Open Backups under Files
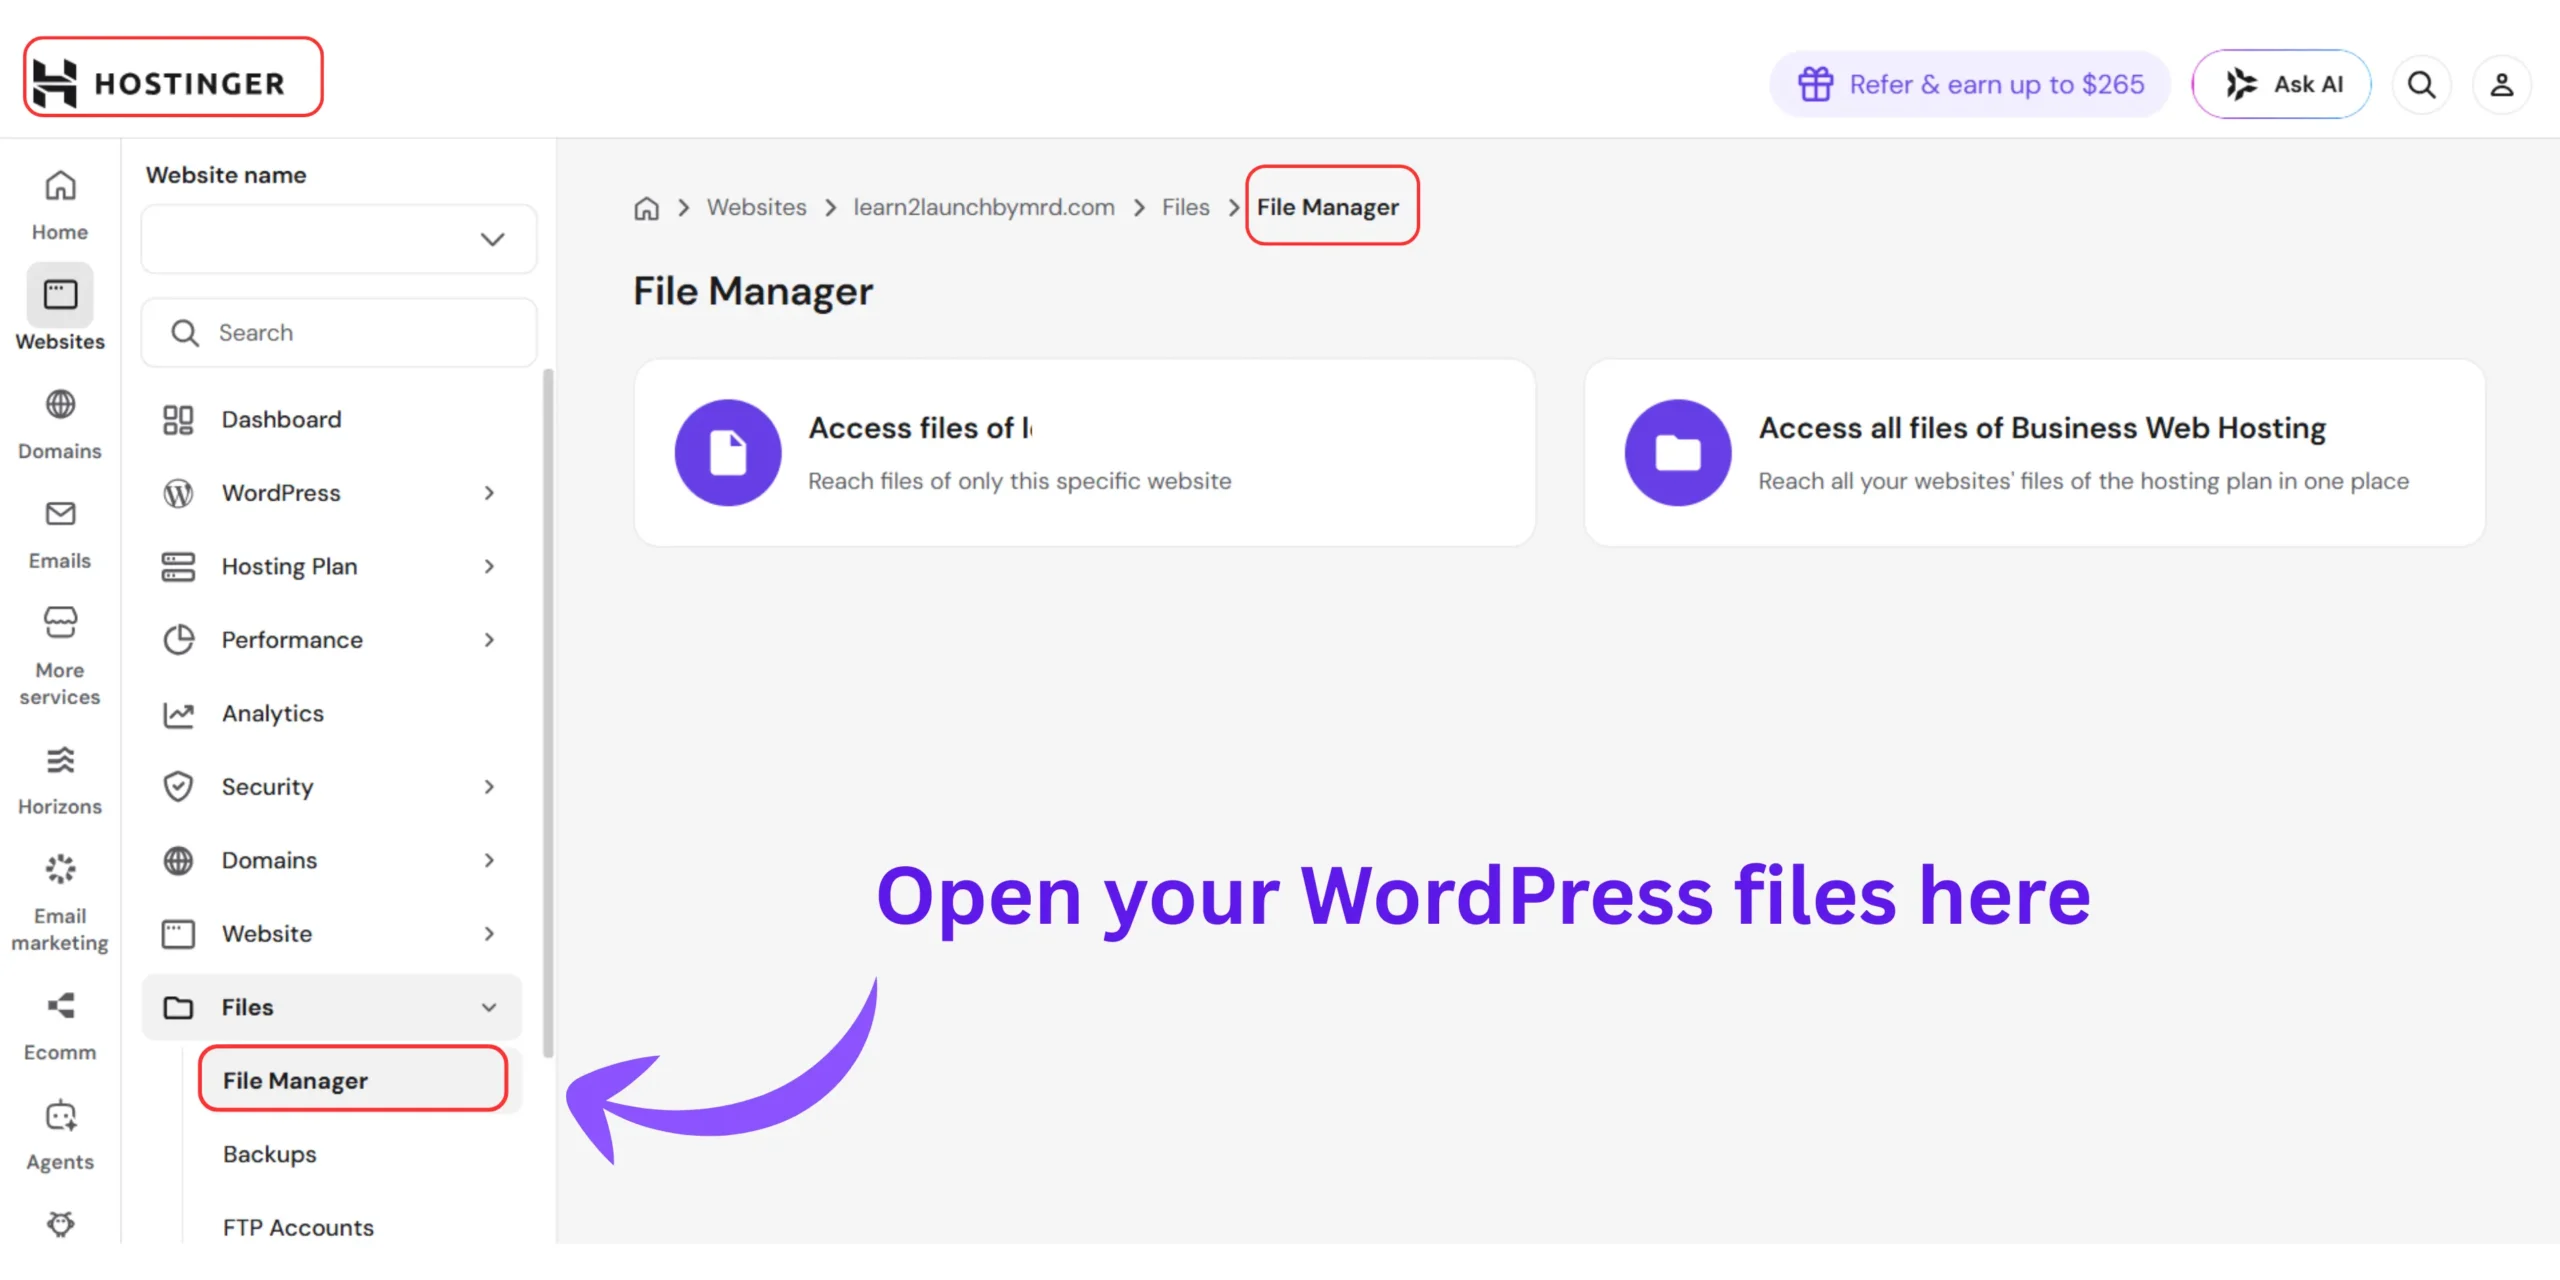 tap(270, 1154)
